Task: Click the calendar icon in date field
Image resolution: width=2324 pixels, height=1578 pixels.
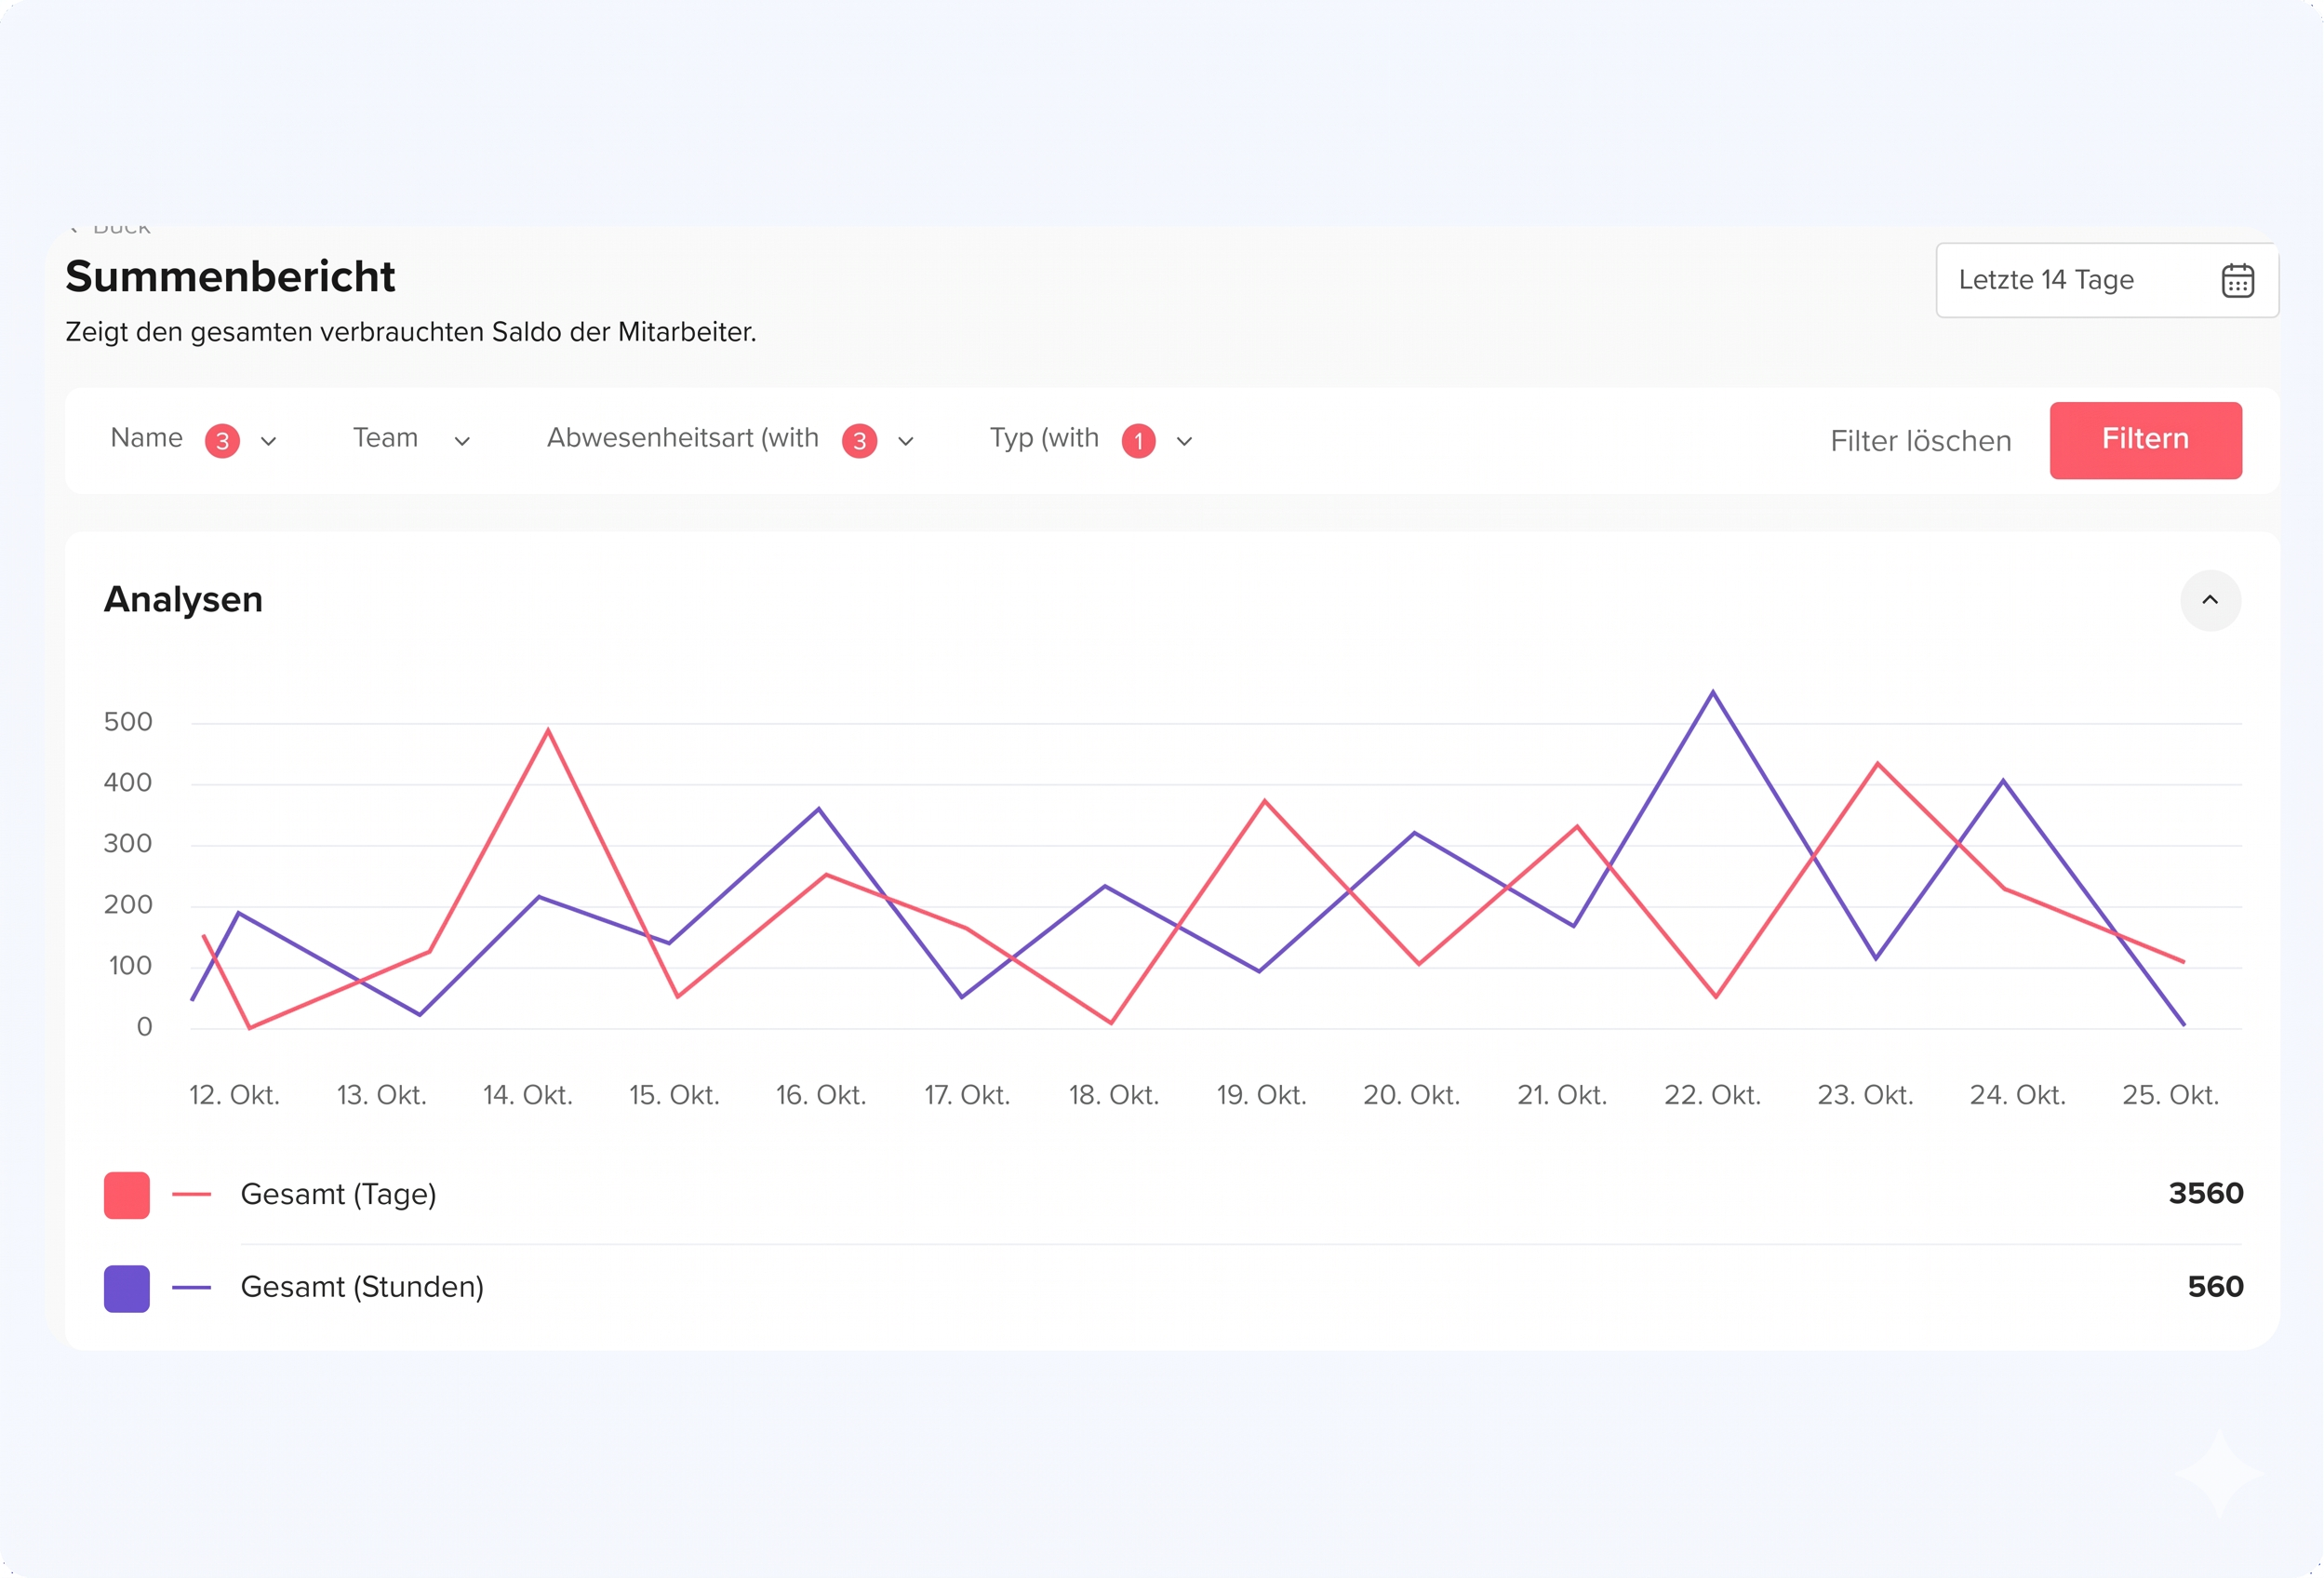Action: pos(2237,281)
